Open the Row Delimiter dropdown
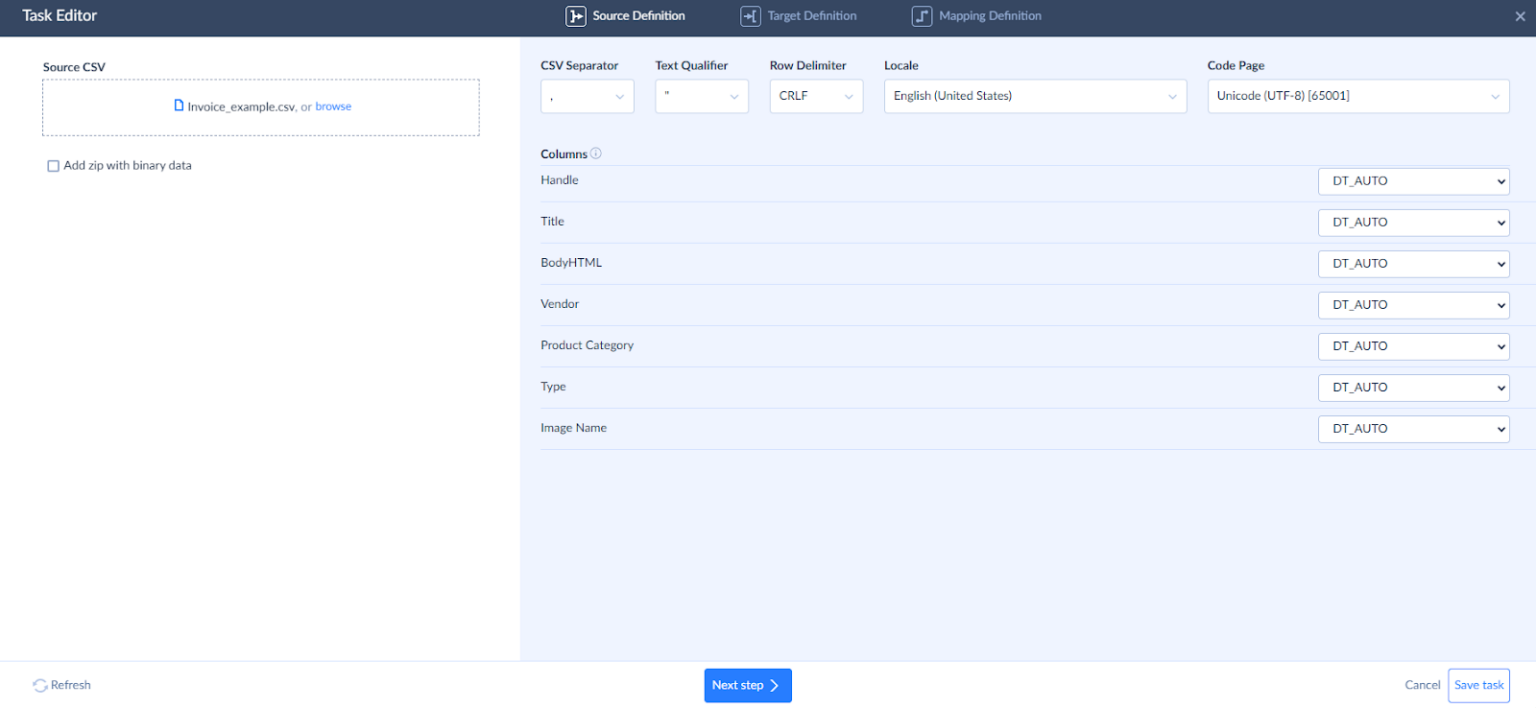Image resolution: width=1536 pixels, height=708 pixels. [x=816, y=96]
